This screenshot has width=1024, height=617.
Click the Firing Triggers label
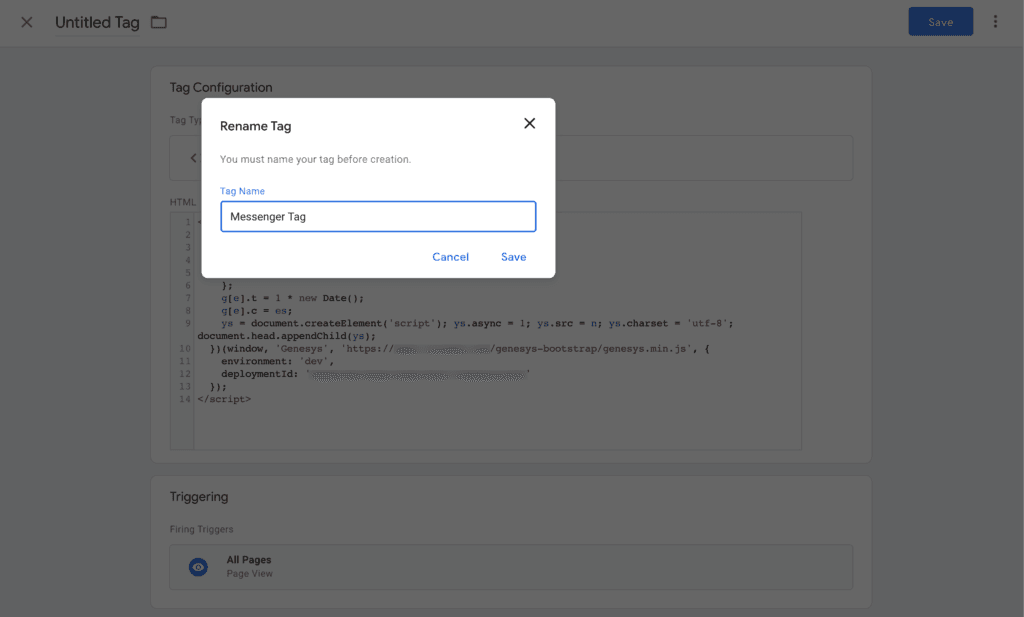201,529
